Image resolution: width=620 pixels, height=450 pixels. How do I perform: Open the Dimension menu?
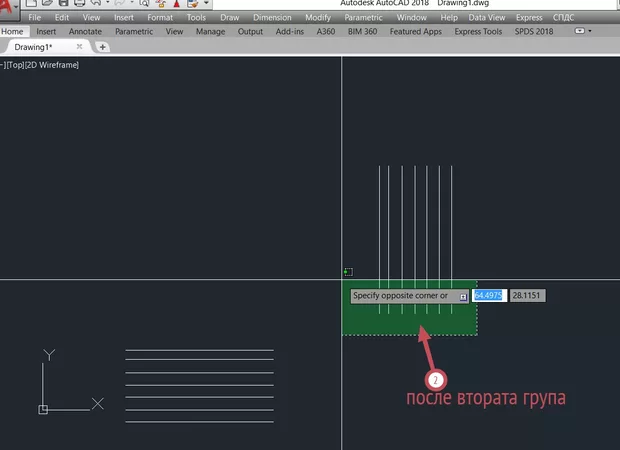[272, 17]
